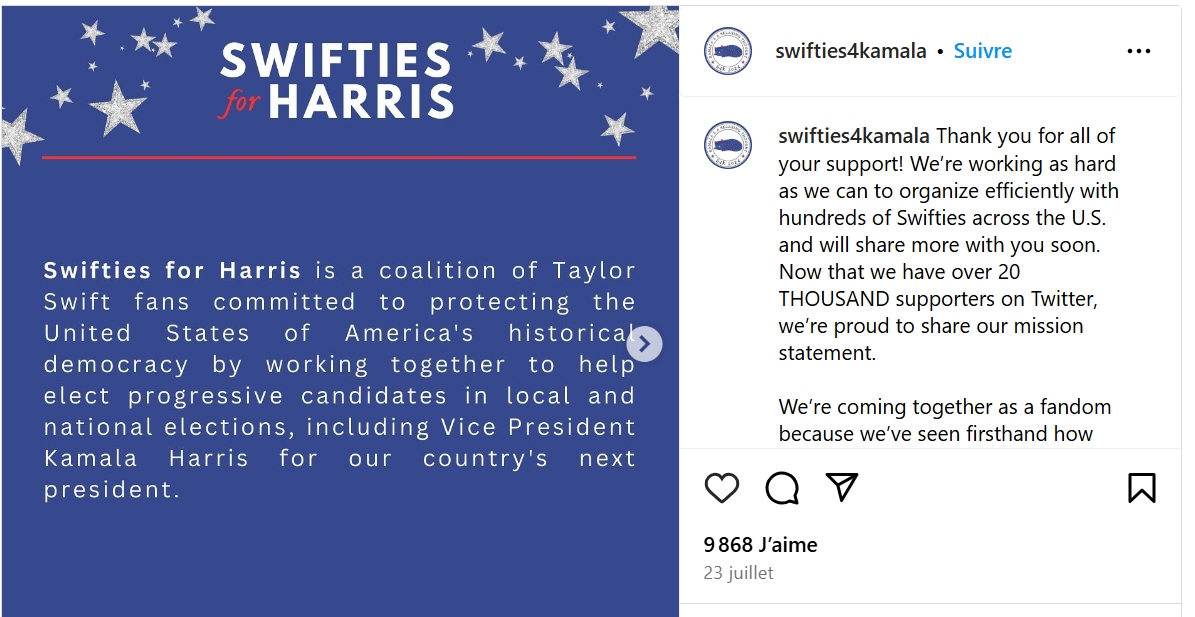This screenshot has height=617, width=1195.
Task: Open the swifties4kamala username in the header
Action: coord(850,51)
